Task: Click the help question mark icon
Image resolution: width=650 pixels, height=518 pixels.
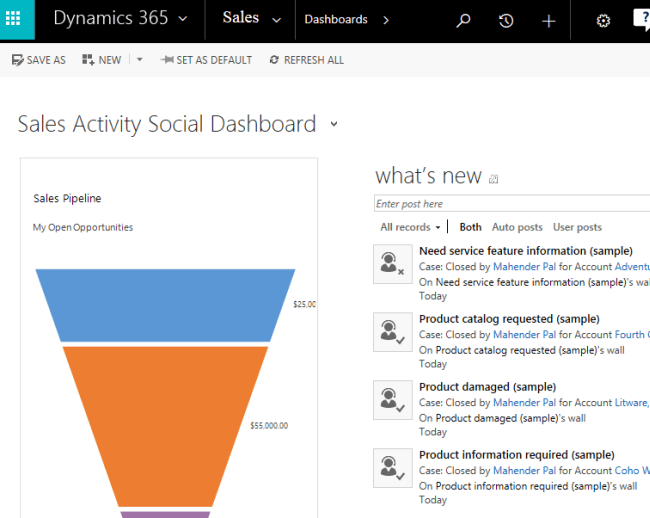Action: (x=641, y=19)
